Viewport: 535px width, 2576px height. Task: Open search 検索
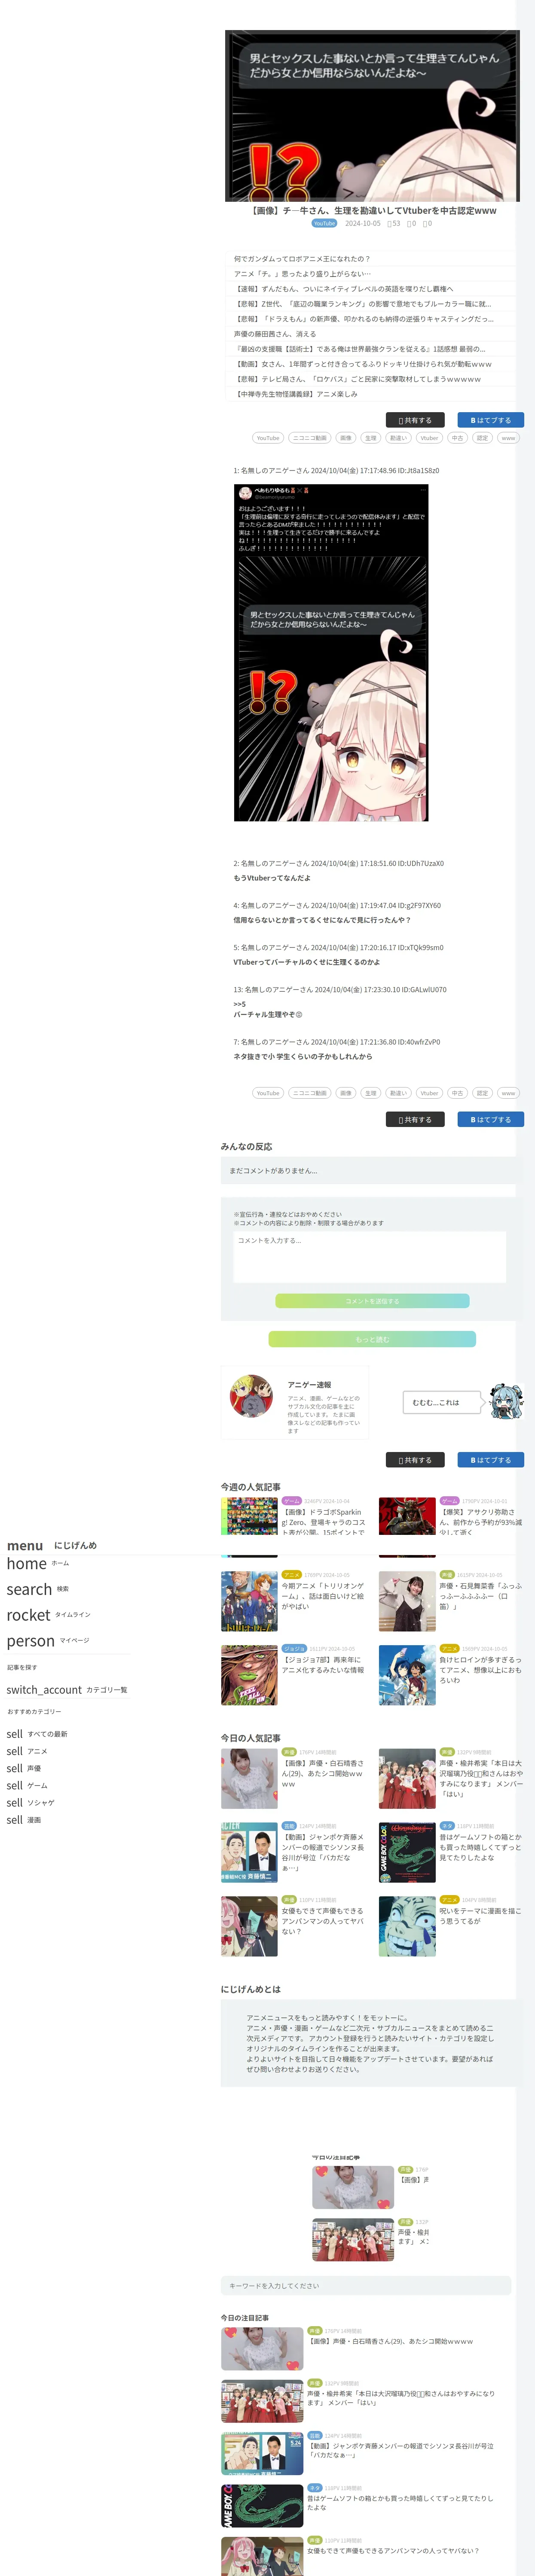pos(38,1589)
